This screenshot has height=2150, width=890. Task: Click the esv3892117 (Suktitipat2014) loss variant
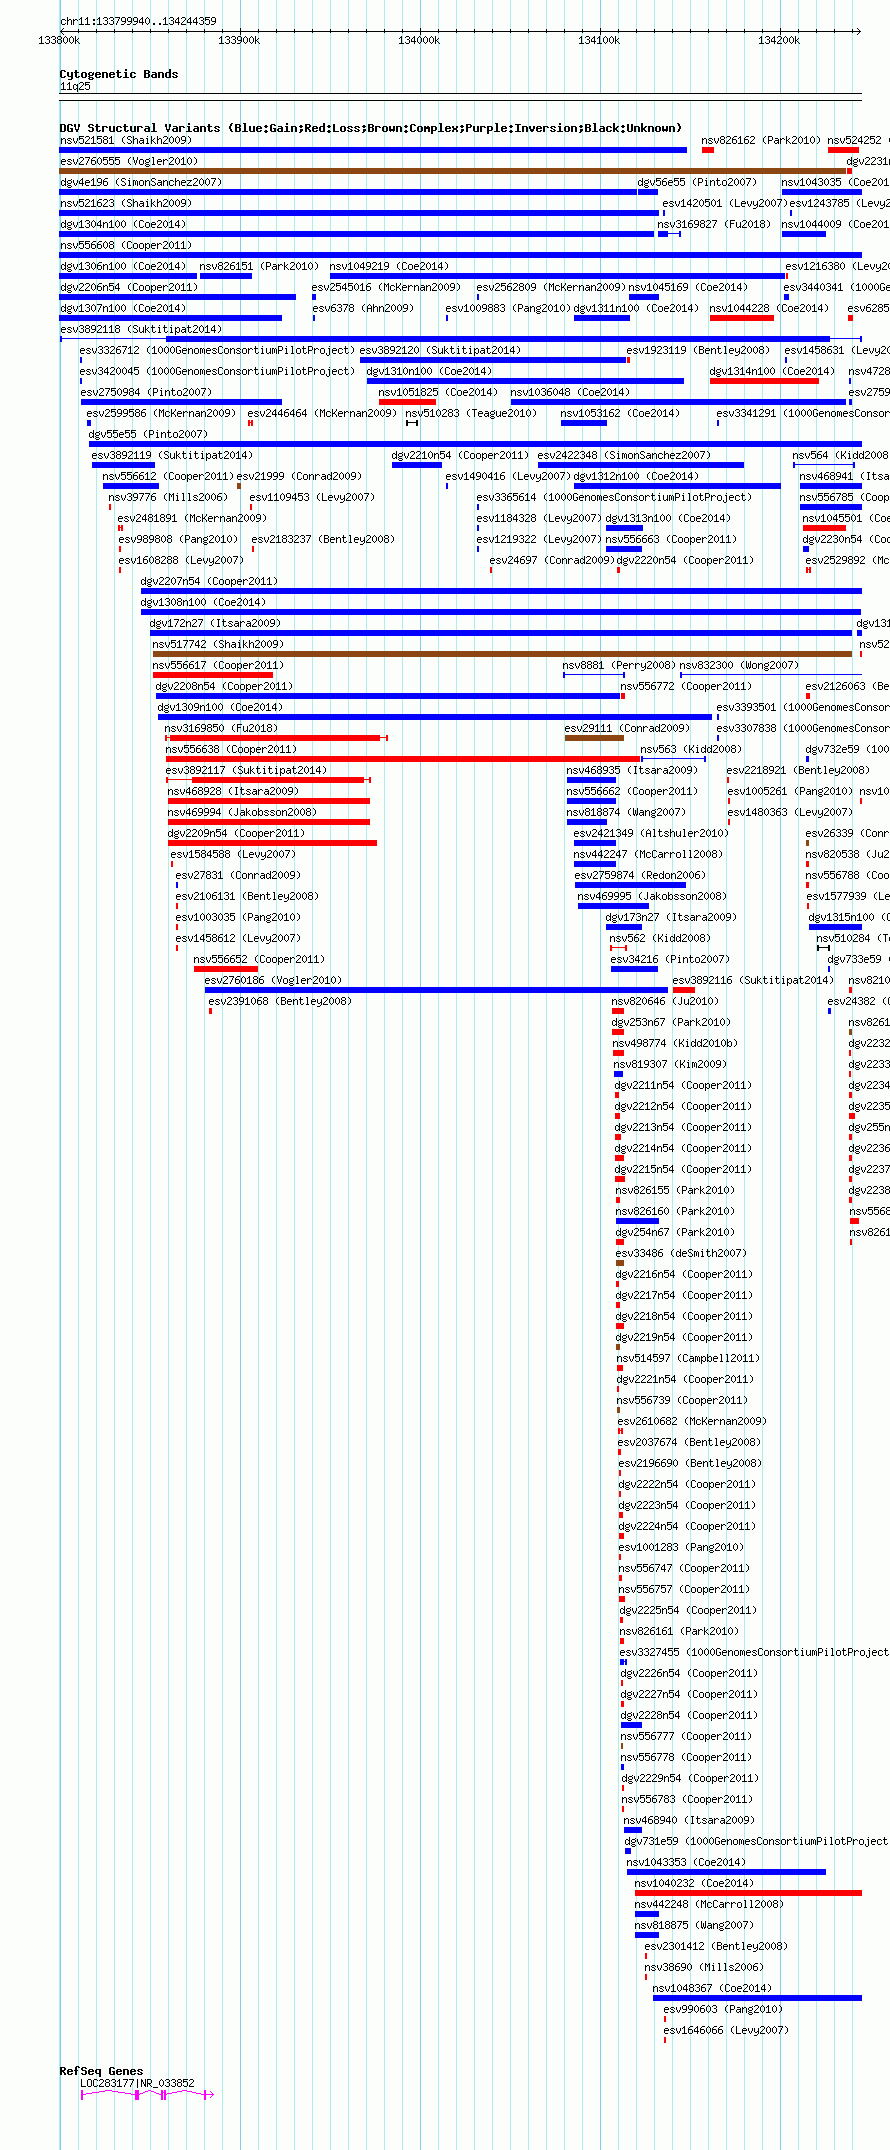268,780
